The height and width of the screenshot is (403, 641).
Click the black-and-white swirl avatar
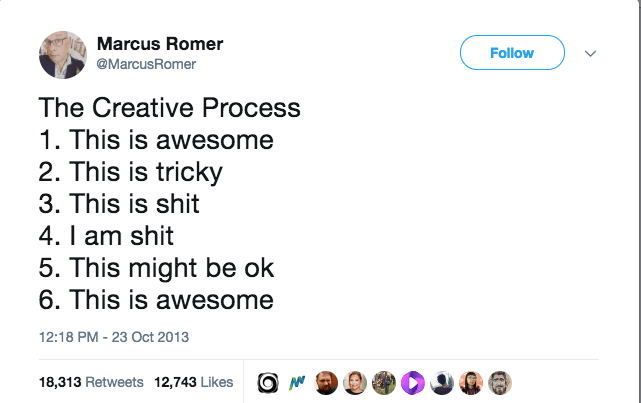click(x=268, y=382)
